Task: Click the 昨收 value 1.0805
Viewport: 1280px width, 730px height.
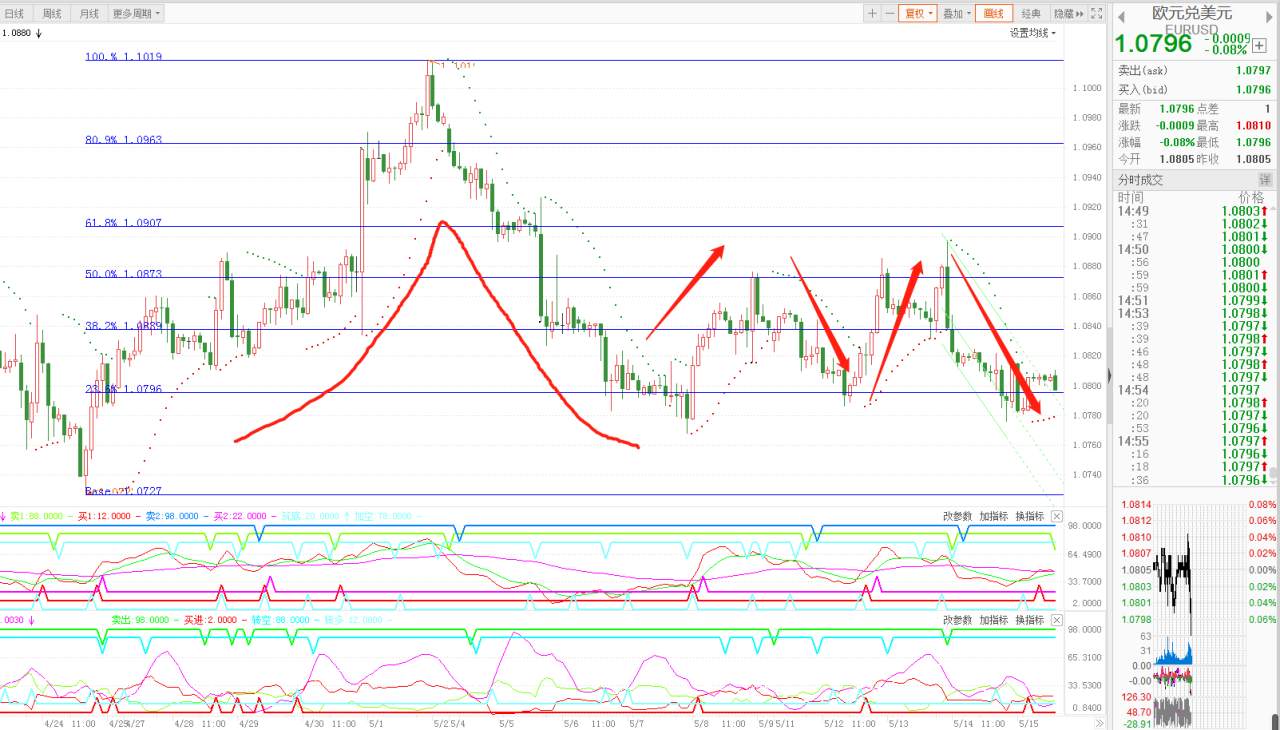Action: 1254,159
